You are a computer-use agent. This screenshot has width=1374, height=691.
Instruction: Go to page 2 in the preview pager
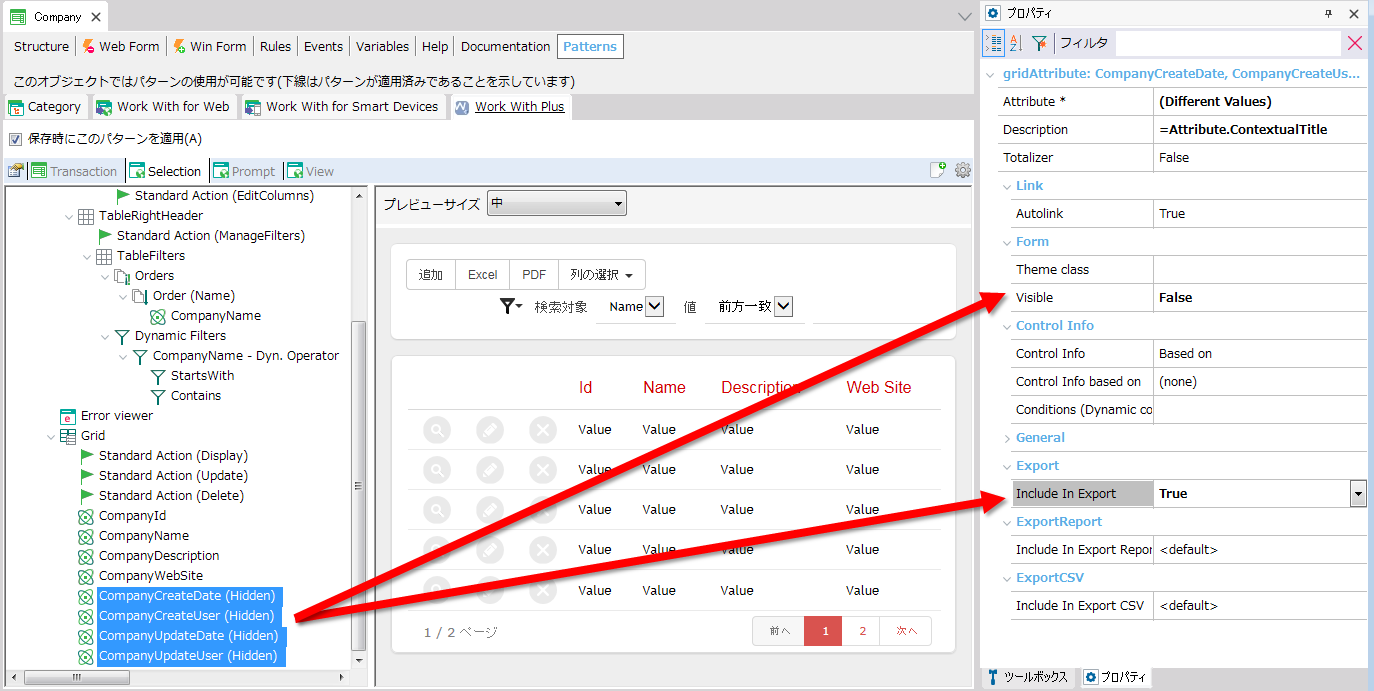tap(862, 631)
